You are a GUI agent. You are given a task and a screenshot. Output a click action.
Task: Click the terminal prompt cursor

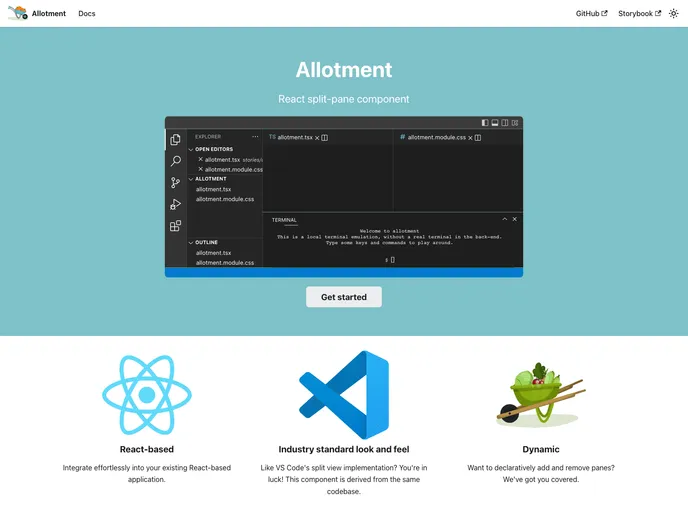click(x=392, y=260)
